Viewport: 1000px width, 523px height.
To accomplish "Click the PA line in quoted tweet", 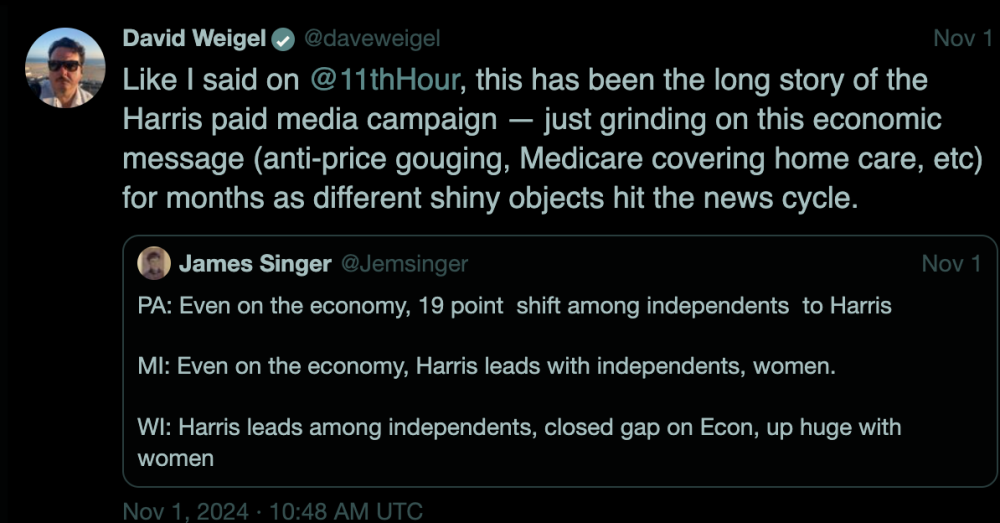I will pyautogui.click(x=514, y=305).
